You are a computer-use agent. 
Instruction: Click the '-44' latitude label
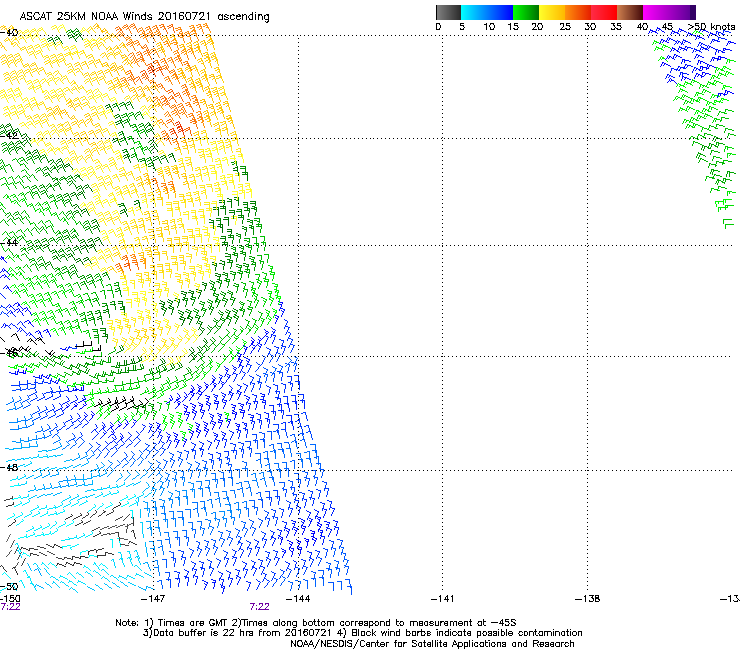(9, 243)
